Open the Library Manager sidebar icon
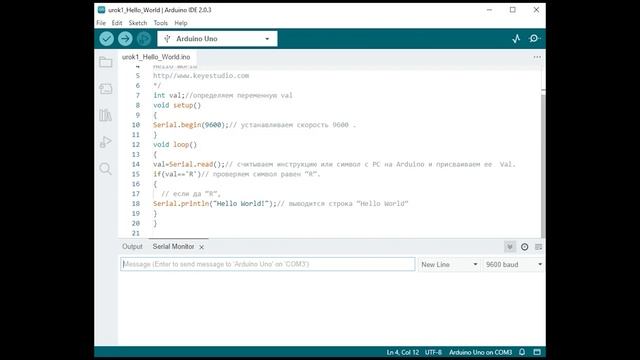 coord(106,116)
